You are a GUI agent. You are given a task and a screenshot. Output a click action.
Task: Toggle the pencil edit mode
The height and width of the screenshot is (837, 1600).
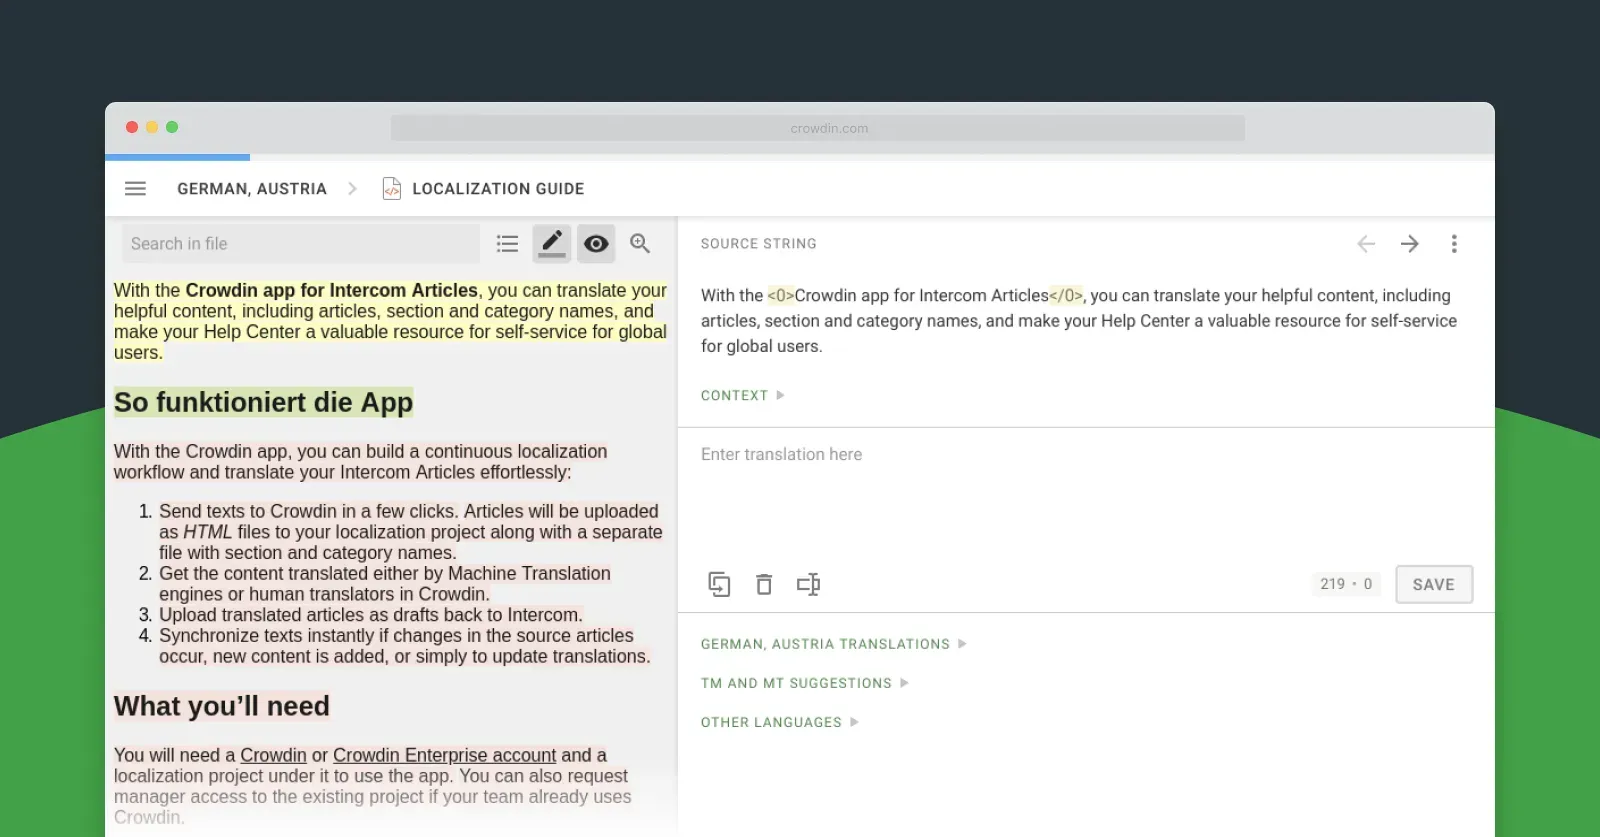click(x=551, y=243)
